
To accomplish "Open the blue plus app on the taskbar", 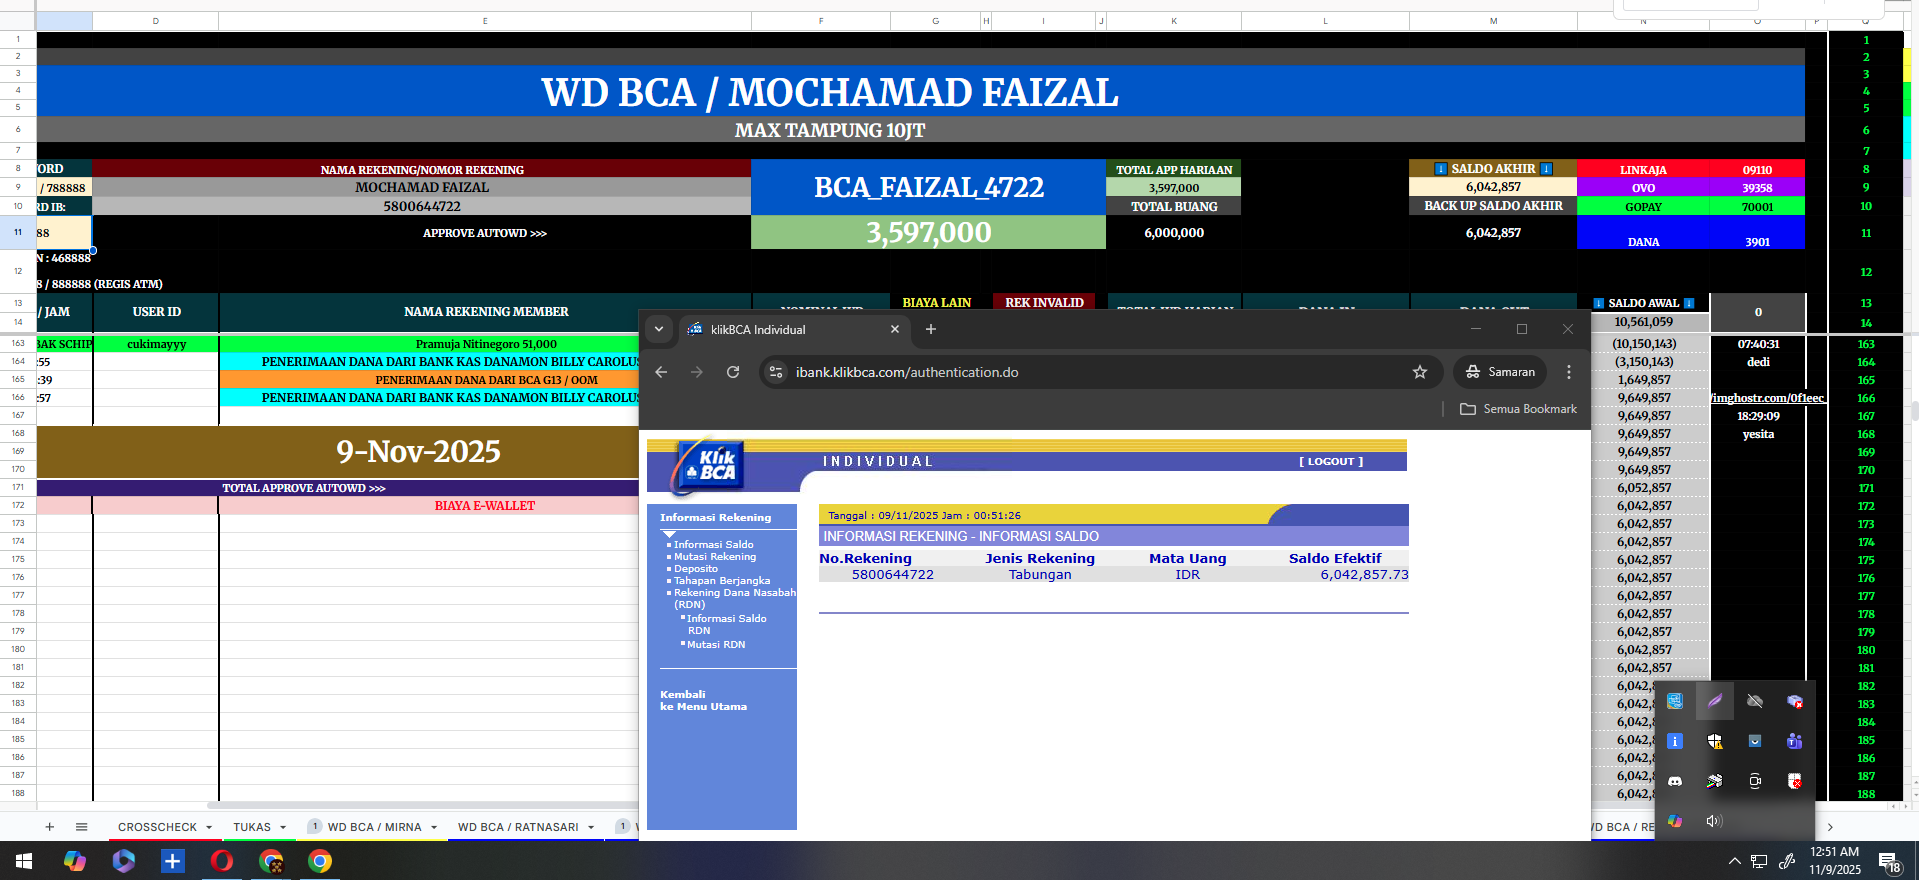I will (x=173, y=861).
